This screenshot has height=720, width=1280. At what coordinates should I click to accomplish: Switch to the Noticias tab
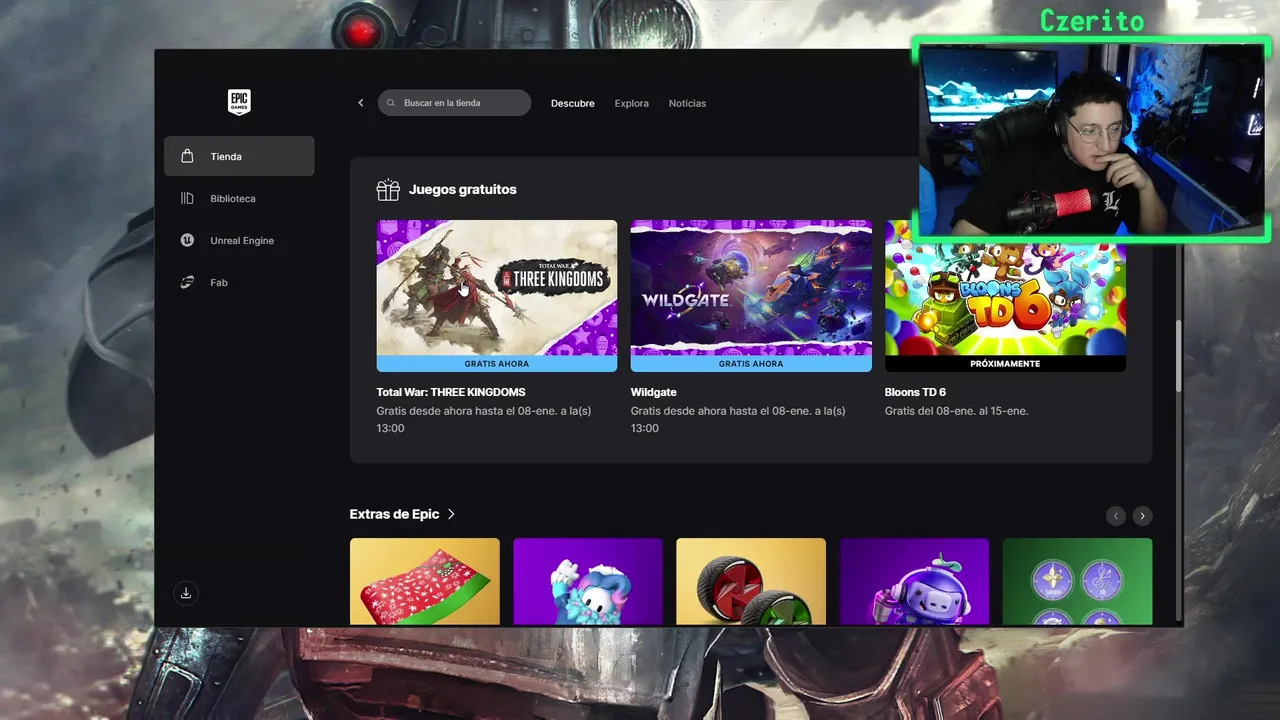coord(687,103)
